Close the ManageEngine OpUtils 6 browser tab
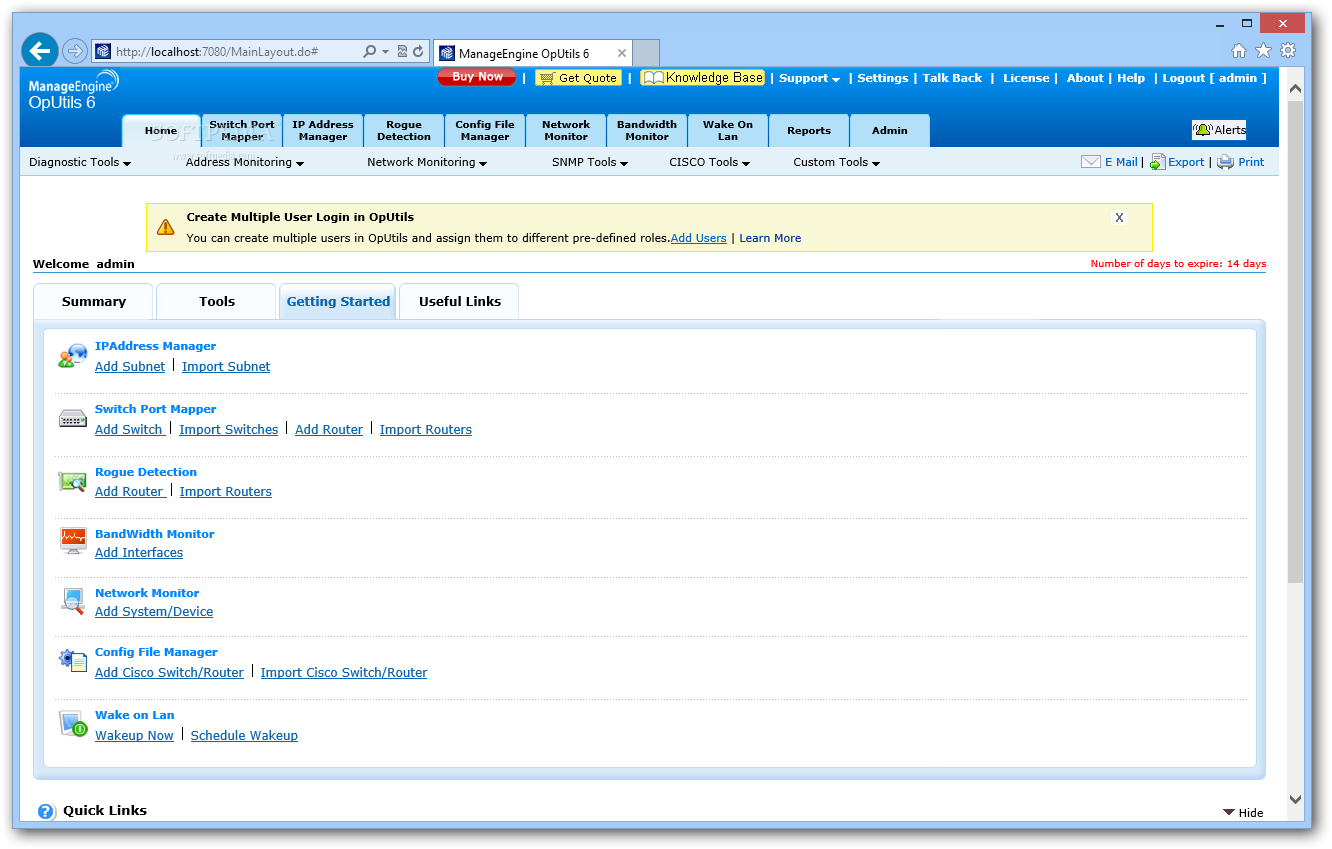This screenshot has width=1332, height=849. (x=622, y=53)
